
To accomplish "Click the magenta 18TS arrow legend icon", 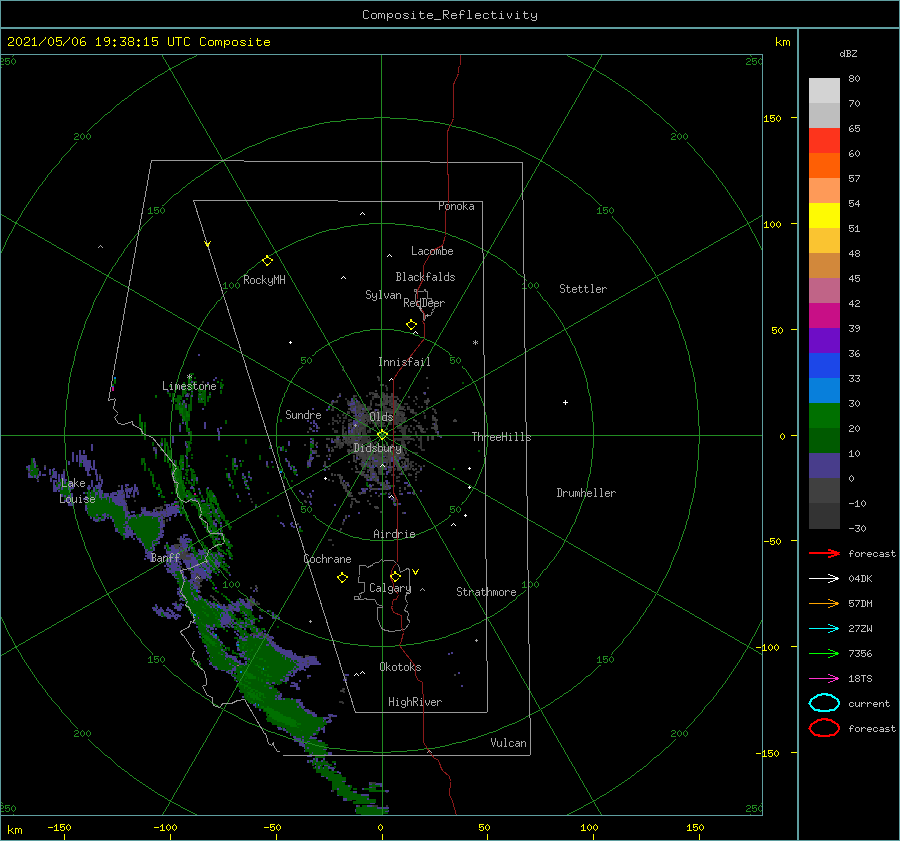I will tap(824, 679).
